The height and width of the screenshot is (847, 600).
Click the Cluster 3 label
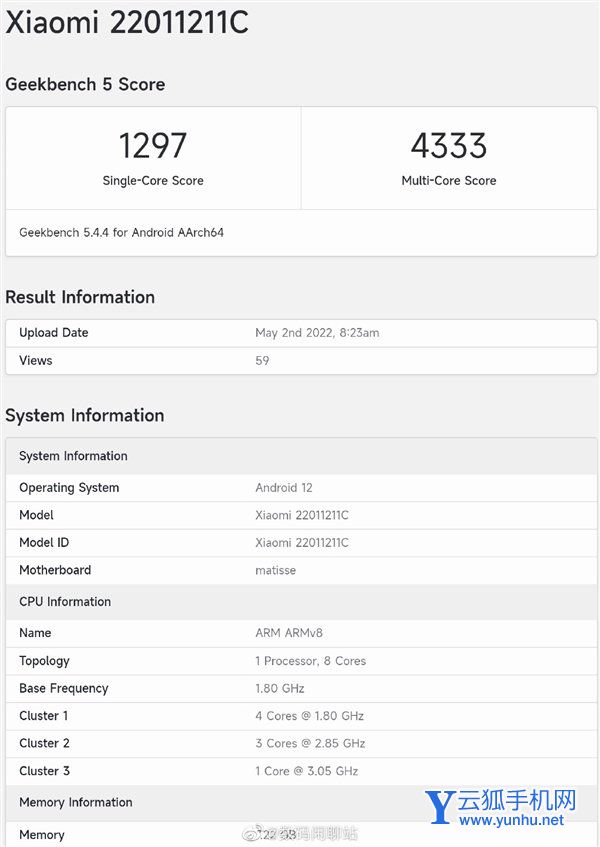click(44, 771)
